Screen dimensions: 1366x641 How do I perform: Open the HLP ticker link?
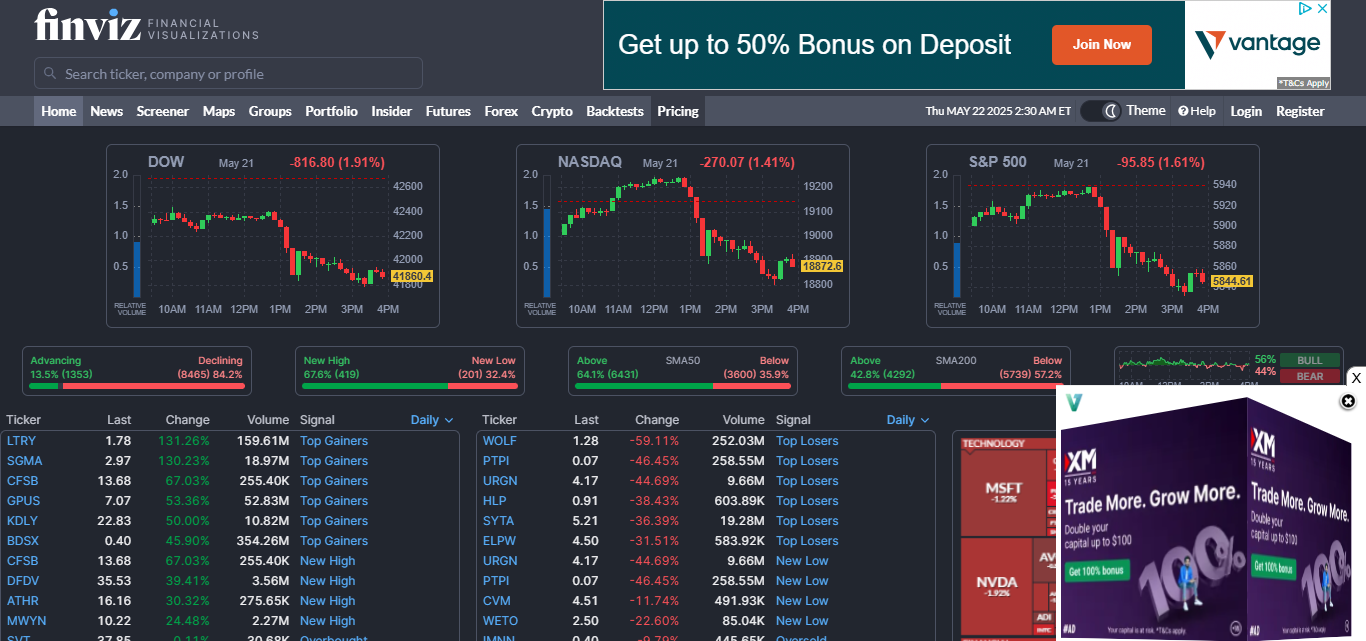[495, 501]
